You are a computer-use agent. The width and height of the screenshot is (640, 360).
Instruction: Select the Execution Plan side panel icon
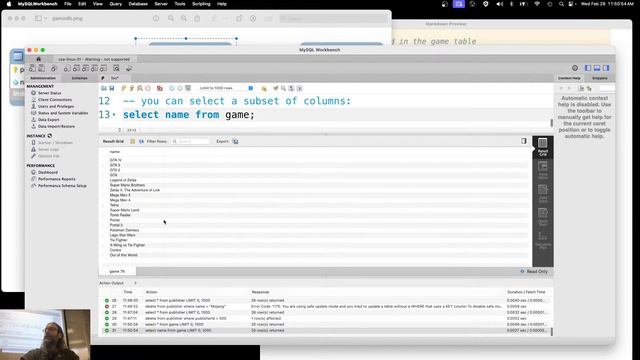[x=542, y=240]
